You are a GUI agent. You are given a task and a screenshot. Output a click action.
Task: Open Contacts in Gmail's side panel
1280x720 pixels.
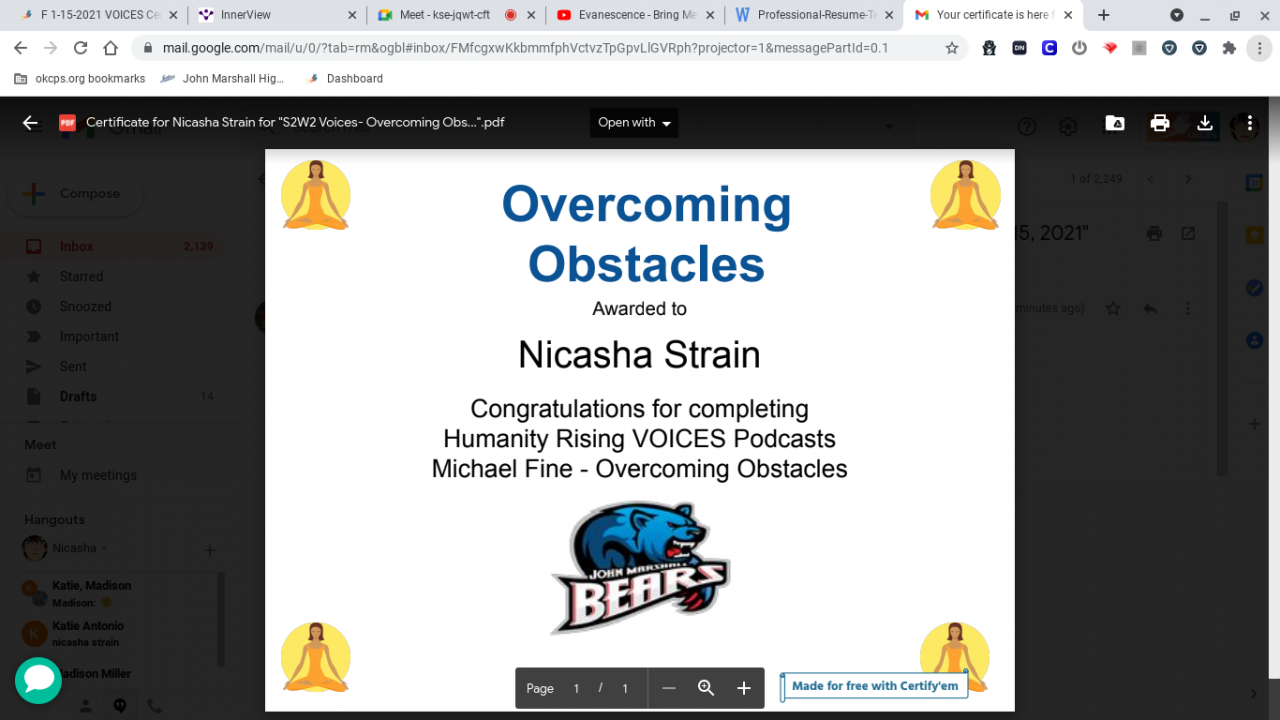tap(1254, 340)
